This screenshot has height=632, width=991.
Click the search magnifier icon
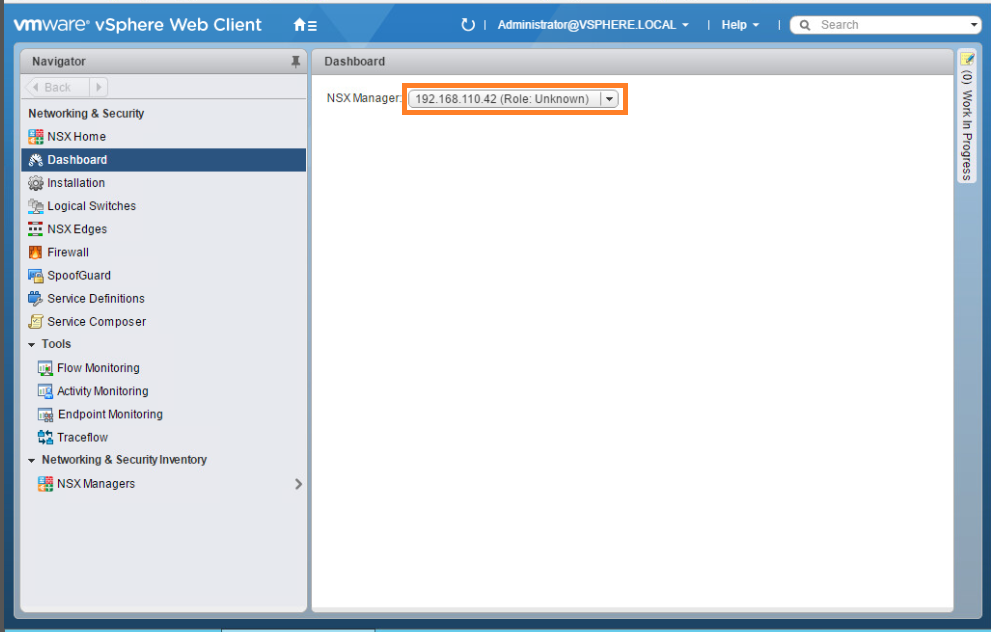point(805,25)
